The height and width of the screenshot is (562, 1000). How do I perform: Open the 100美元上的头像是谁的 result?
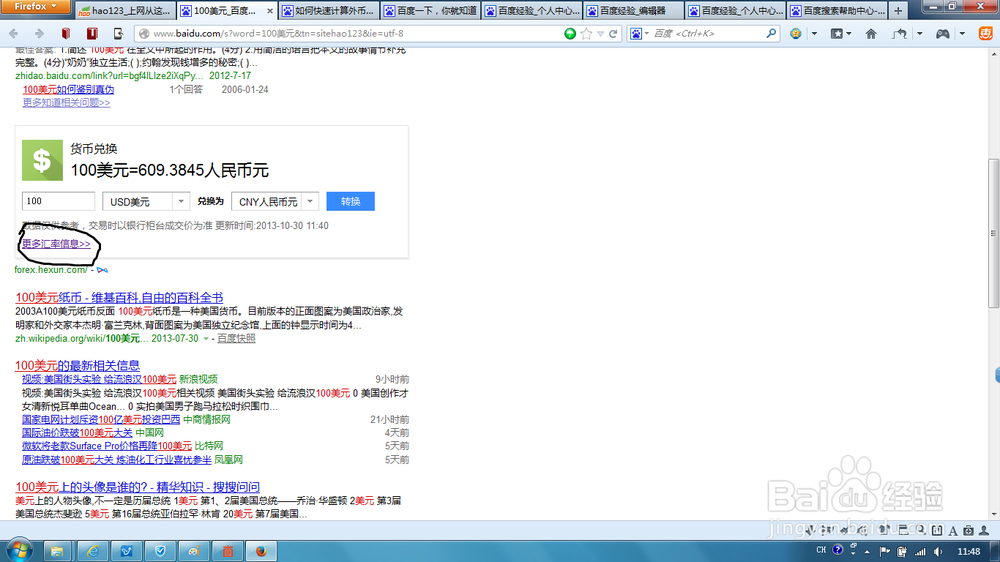click(138, 487)
